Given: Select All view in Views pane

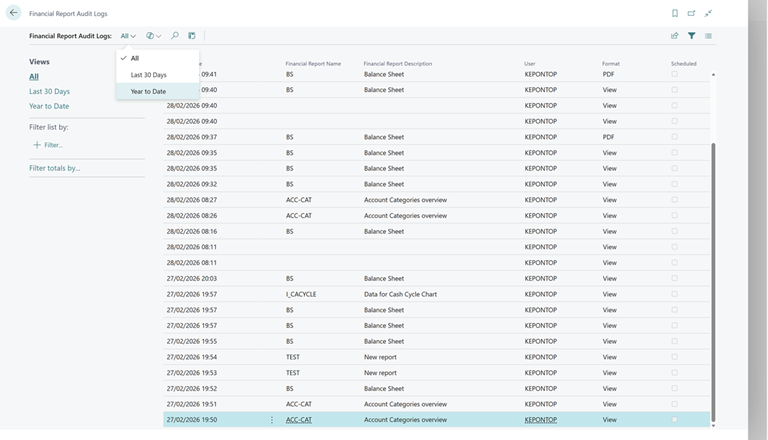Looking at the screenshot, I should point(34,76).
